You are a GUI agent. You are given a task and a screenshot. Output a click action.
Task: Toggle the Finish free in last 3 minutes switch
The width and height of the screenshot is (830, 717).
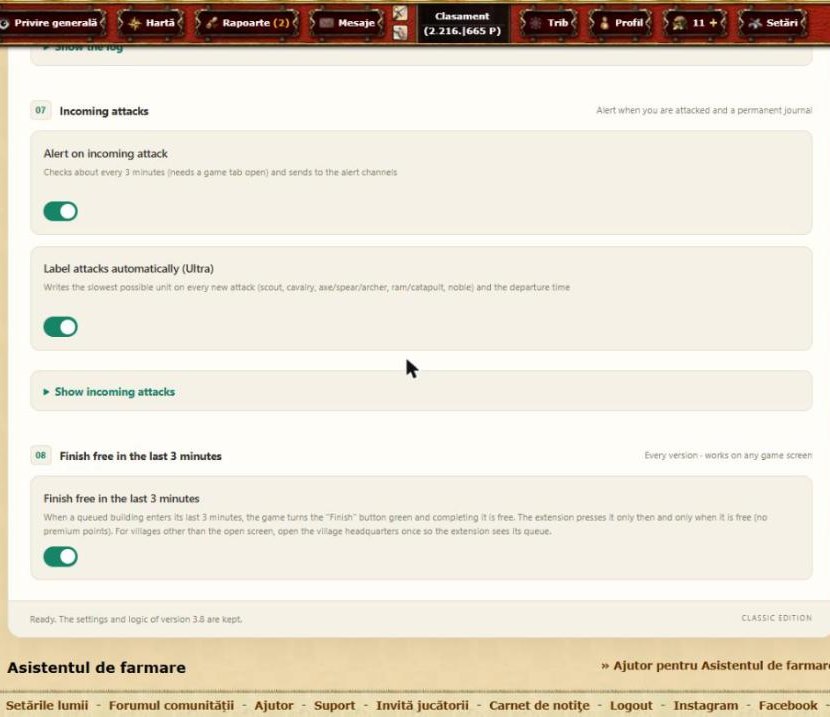(x=60, y=557)
